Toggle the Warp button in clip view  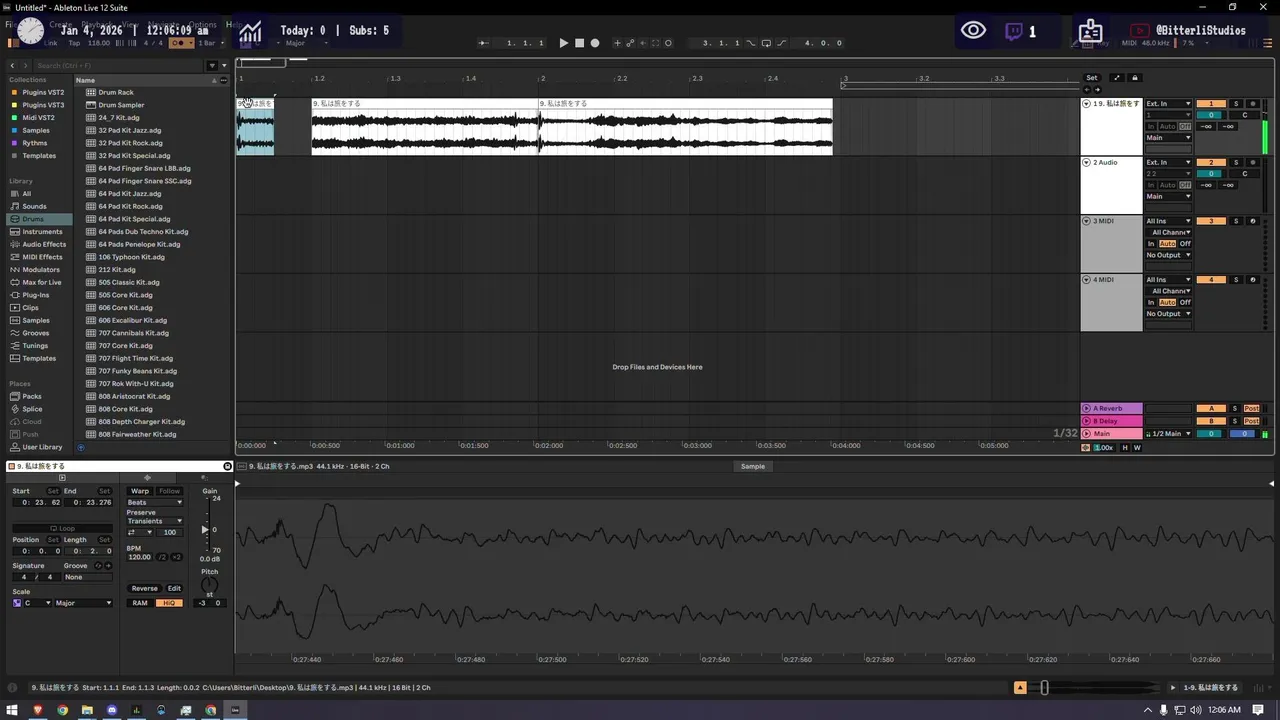click(x=140, y=491)
